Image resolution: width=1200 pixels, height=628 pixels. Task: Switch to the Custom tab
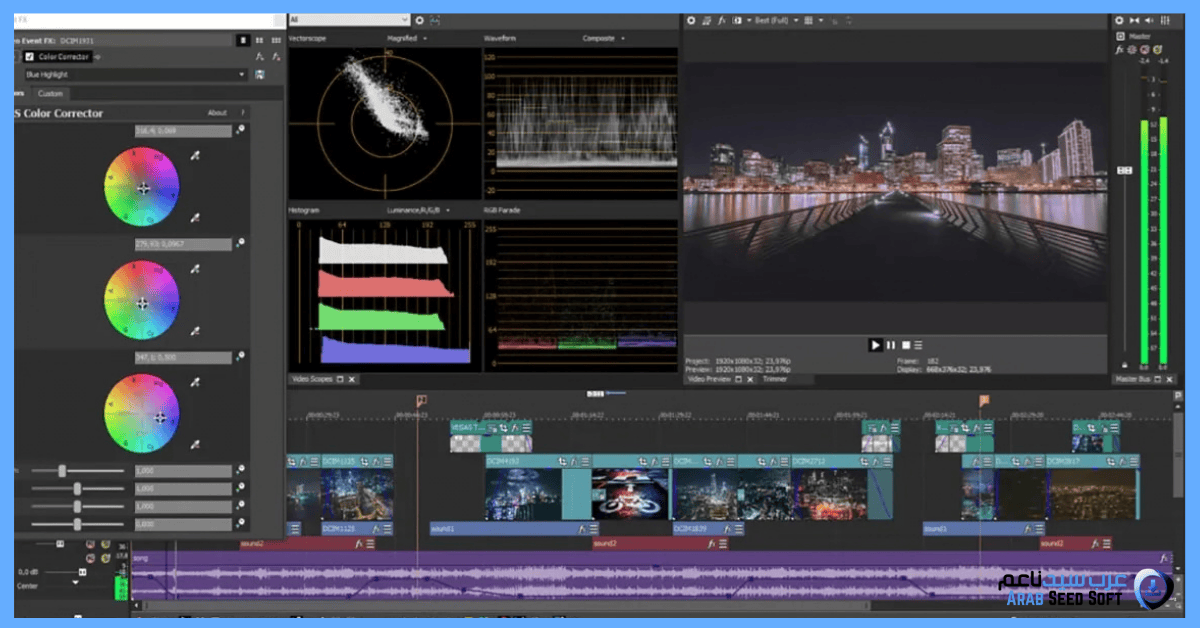click(50, 94)
